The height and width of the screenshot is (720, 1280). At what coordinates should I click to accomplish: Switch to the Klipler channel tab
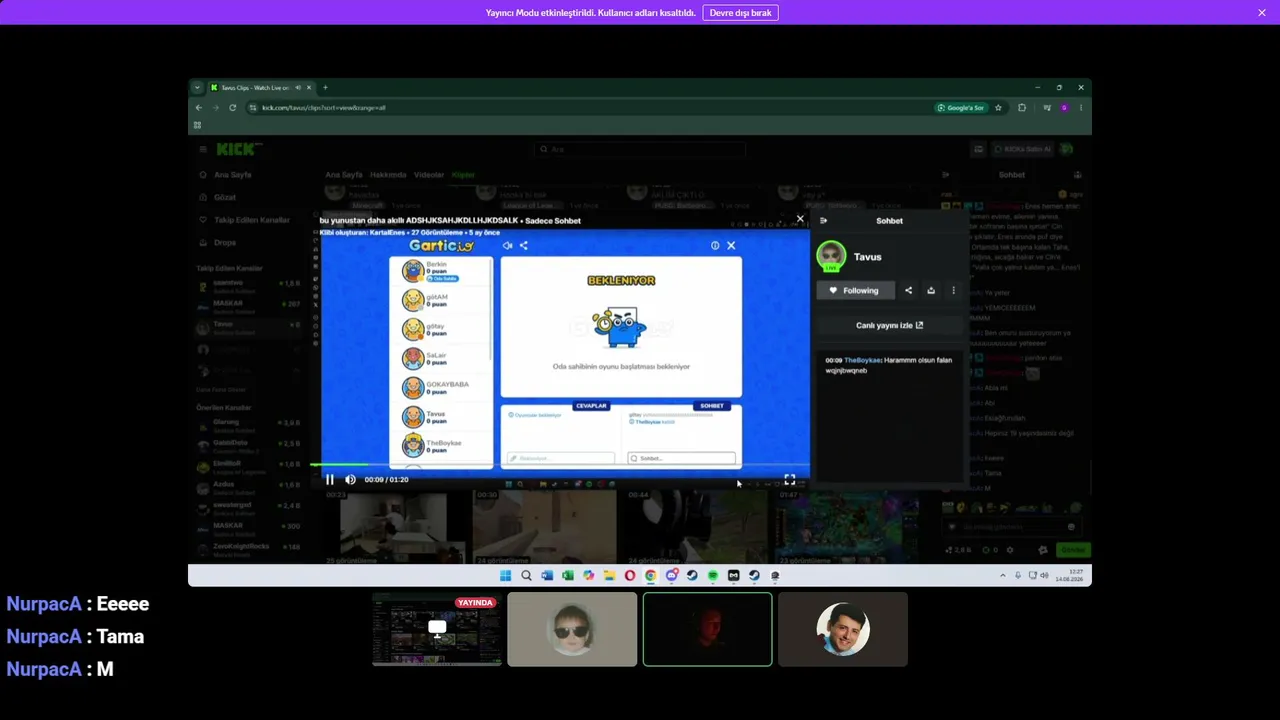(x=463, y=175)
